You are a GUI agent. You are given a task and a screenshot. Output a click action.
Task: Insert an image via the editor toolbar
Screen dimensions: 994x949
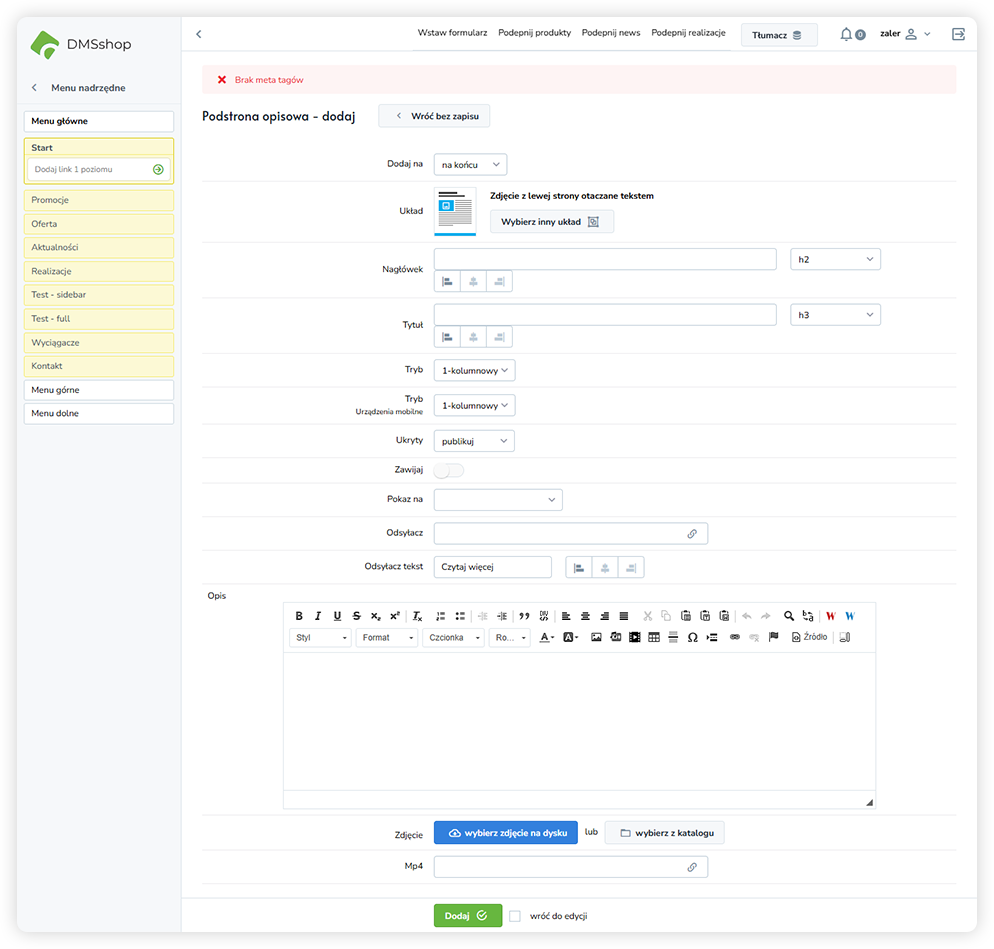tap(596, 637)
